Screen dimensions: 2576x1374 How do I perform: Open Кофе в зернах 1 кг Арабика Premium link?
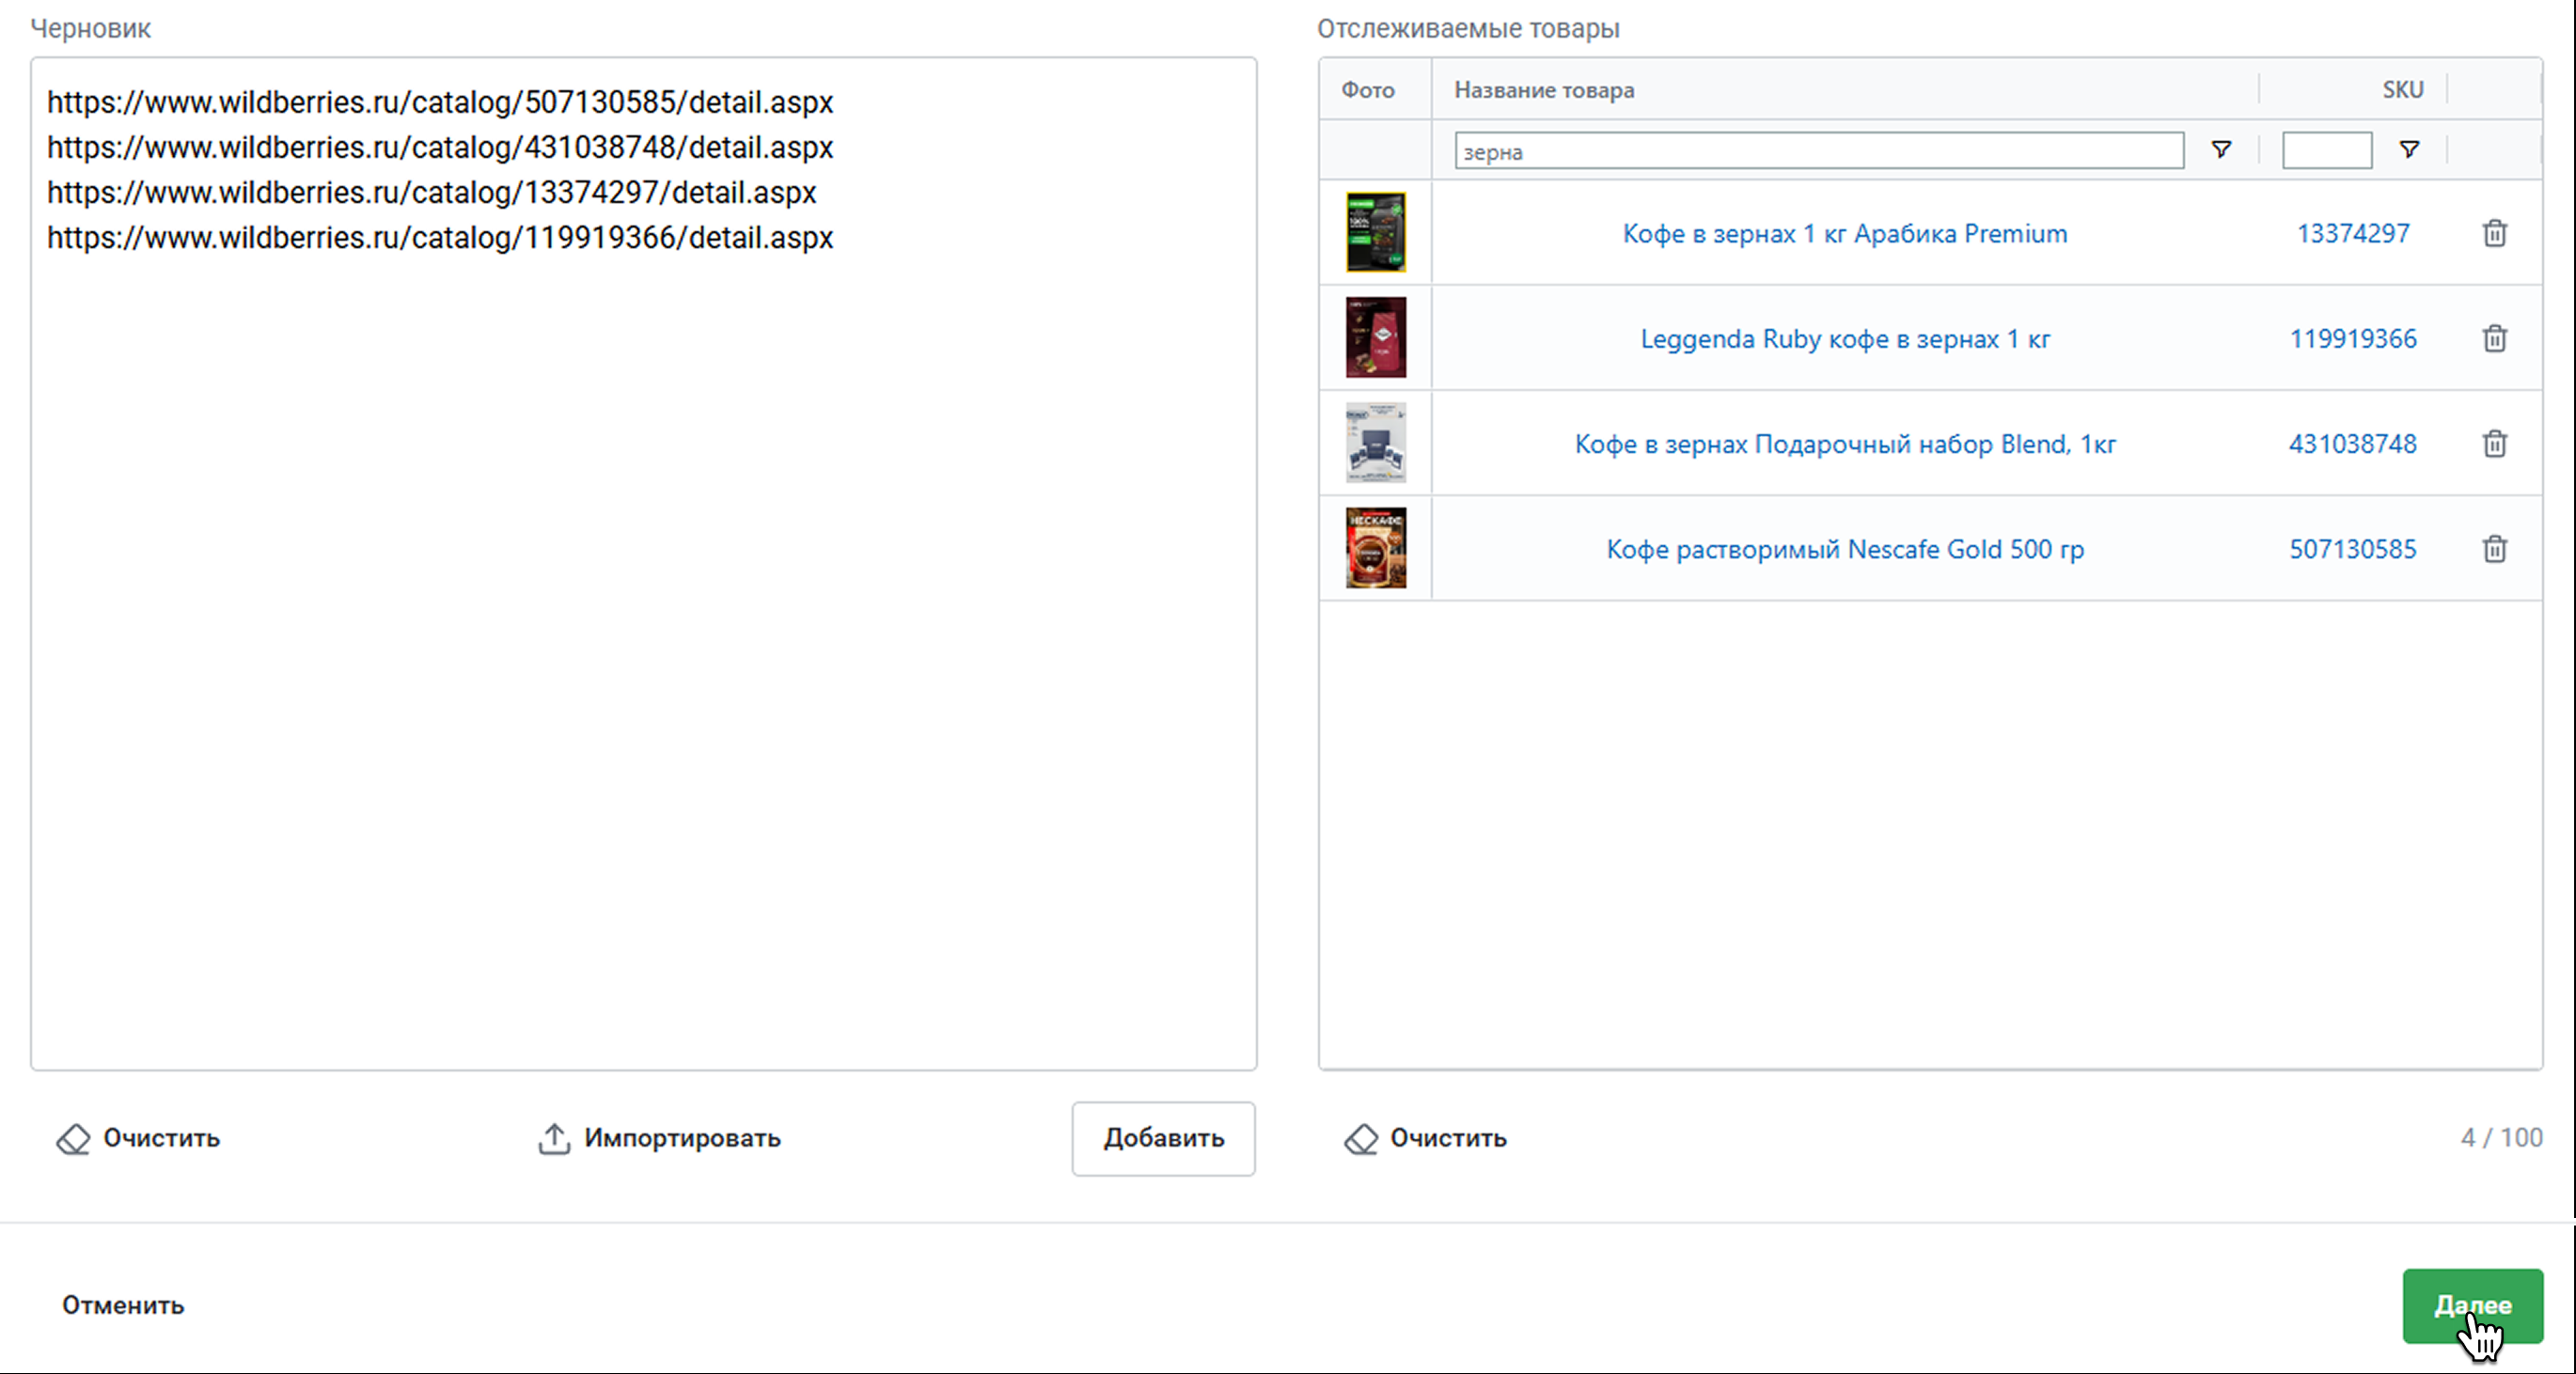1844,234
